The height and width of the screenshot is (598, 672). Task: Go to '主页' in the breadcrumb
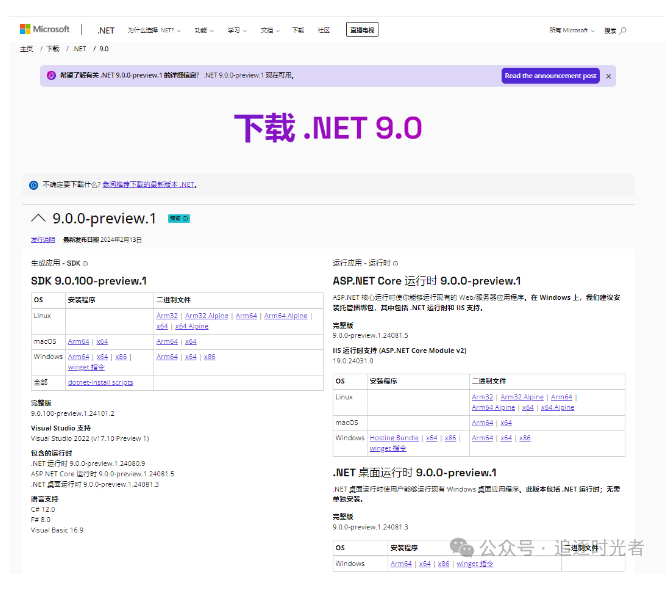(26, 49)
